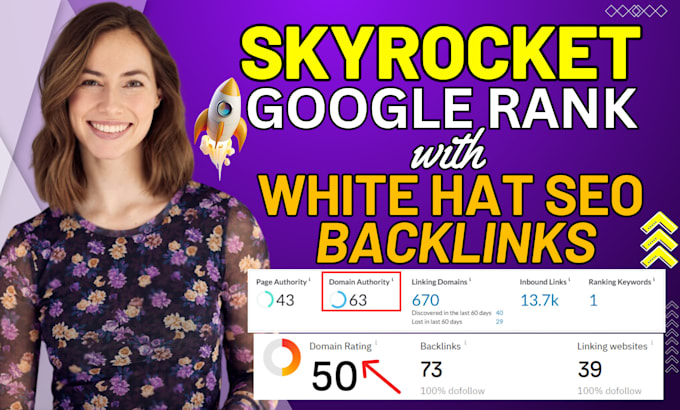680x410 pixels.
Task: Click the white GOOGLE RANK headline
Action: (442, 107)
